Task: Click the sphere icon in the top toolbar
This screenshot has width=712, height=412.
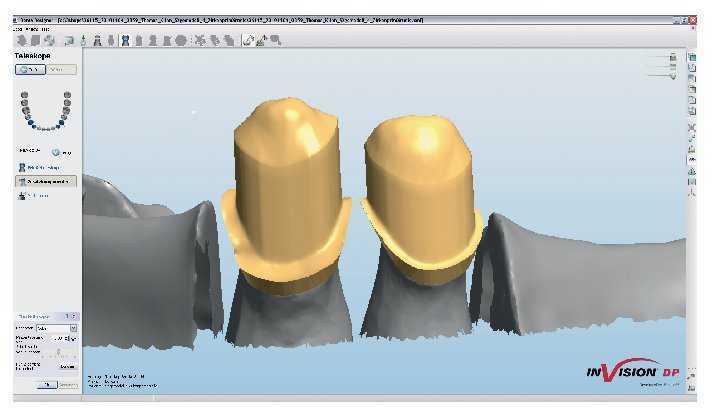Action: coord(181,40)
